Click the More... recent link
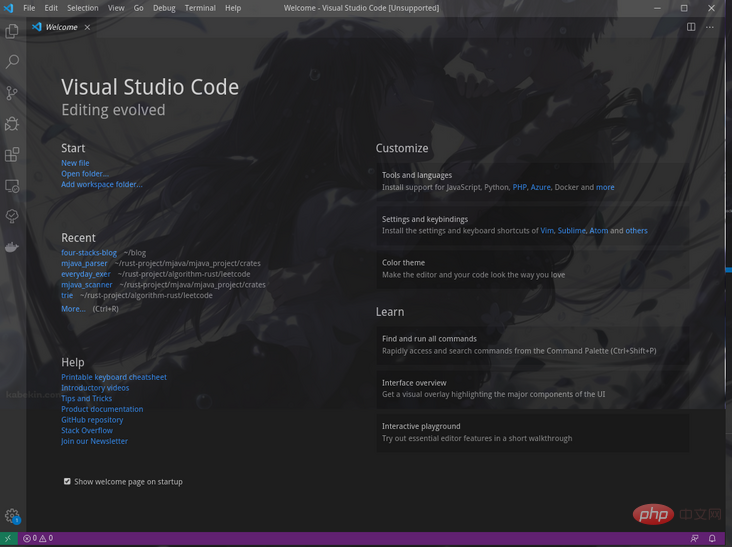 click(73, 309)
